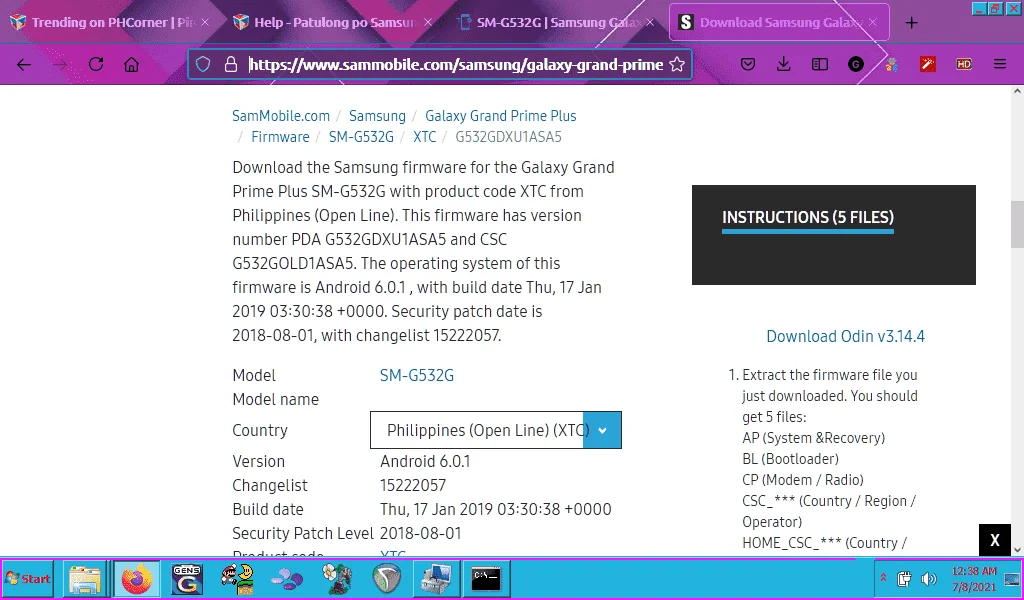This screenshot has height=600, width=1024.
Task: Open the purple pills taskbar app
Action: coord(287,578)
